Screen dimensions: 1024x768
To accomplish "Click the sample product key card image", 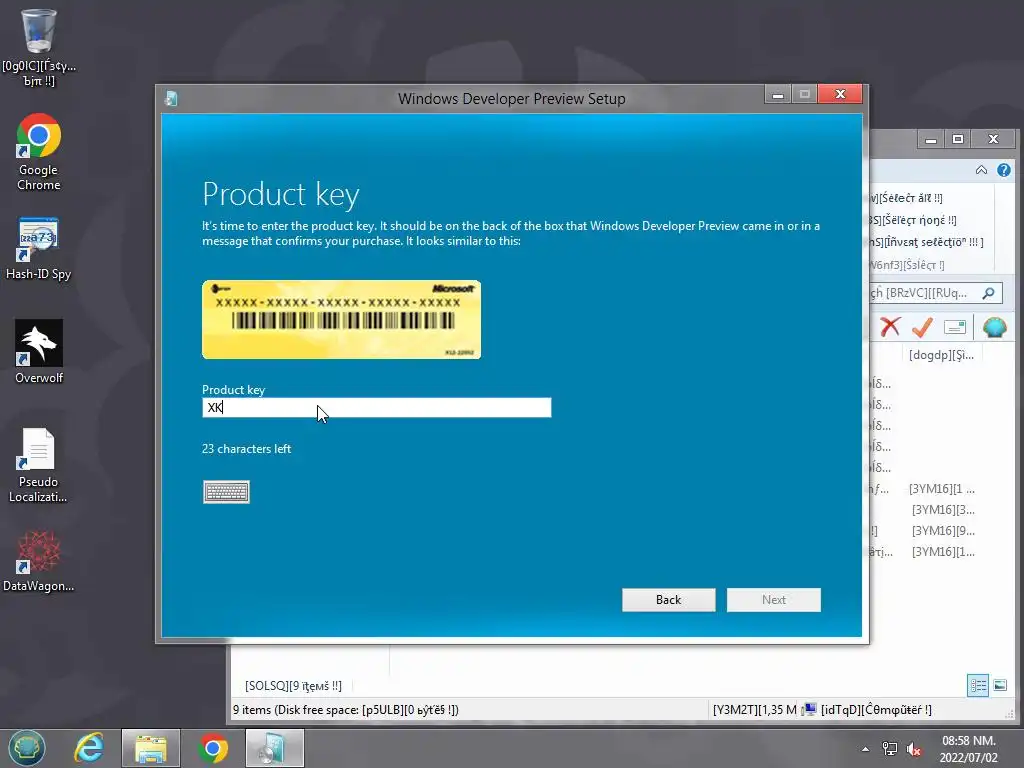I will point(342,319).
